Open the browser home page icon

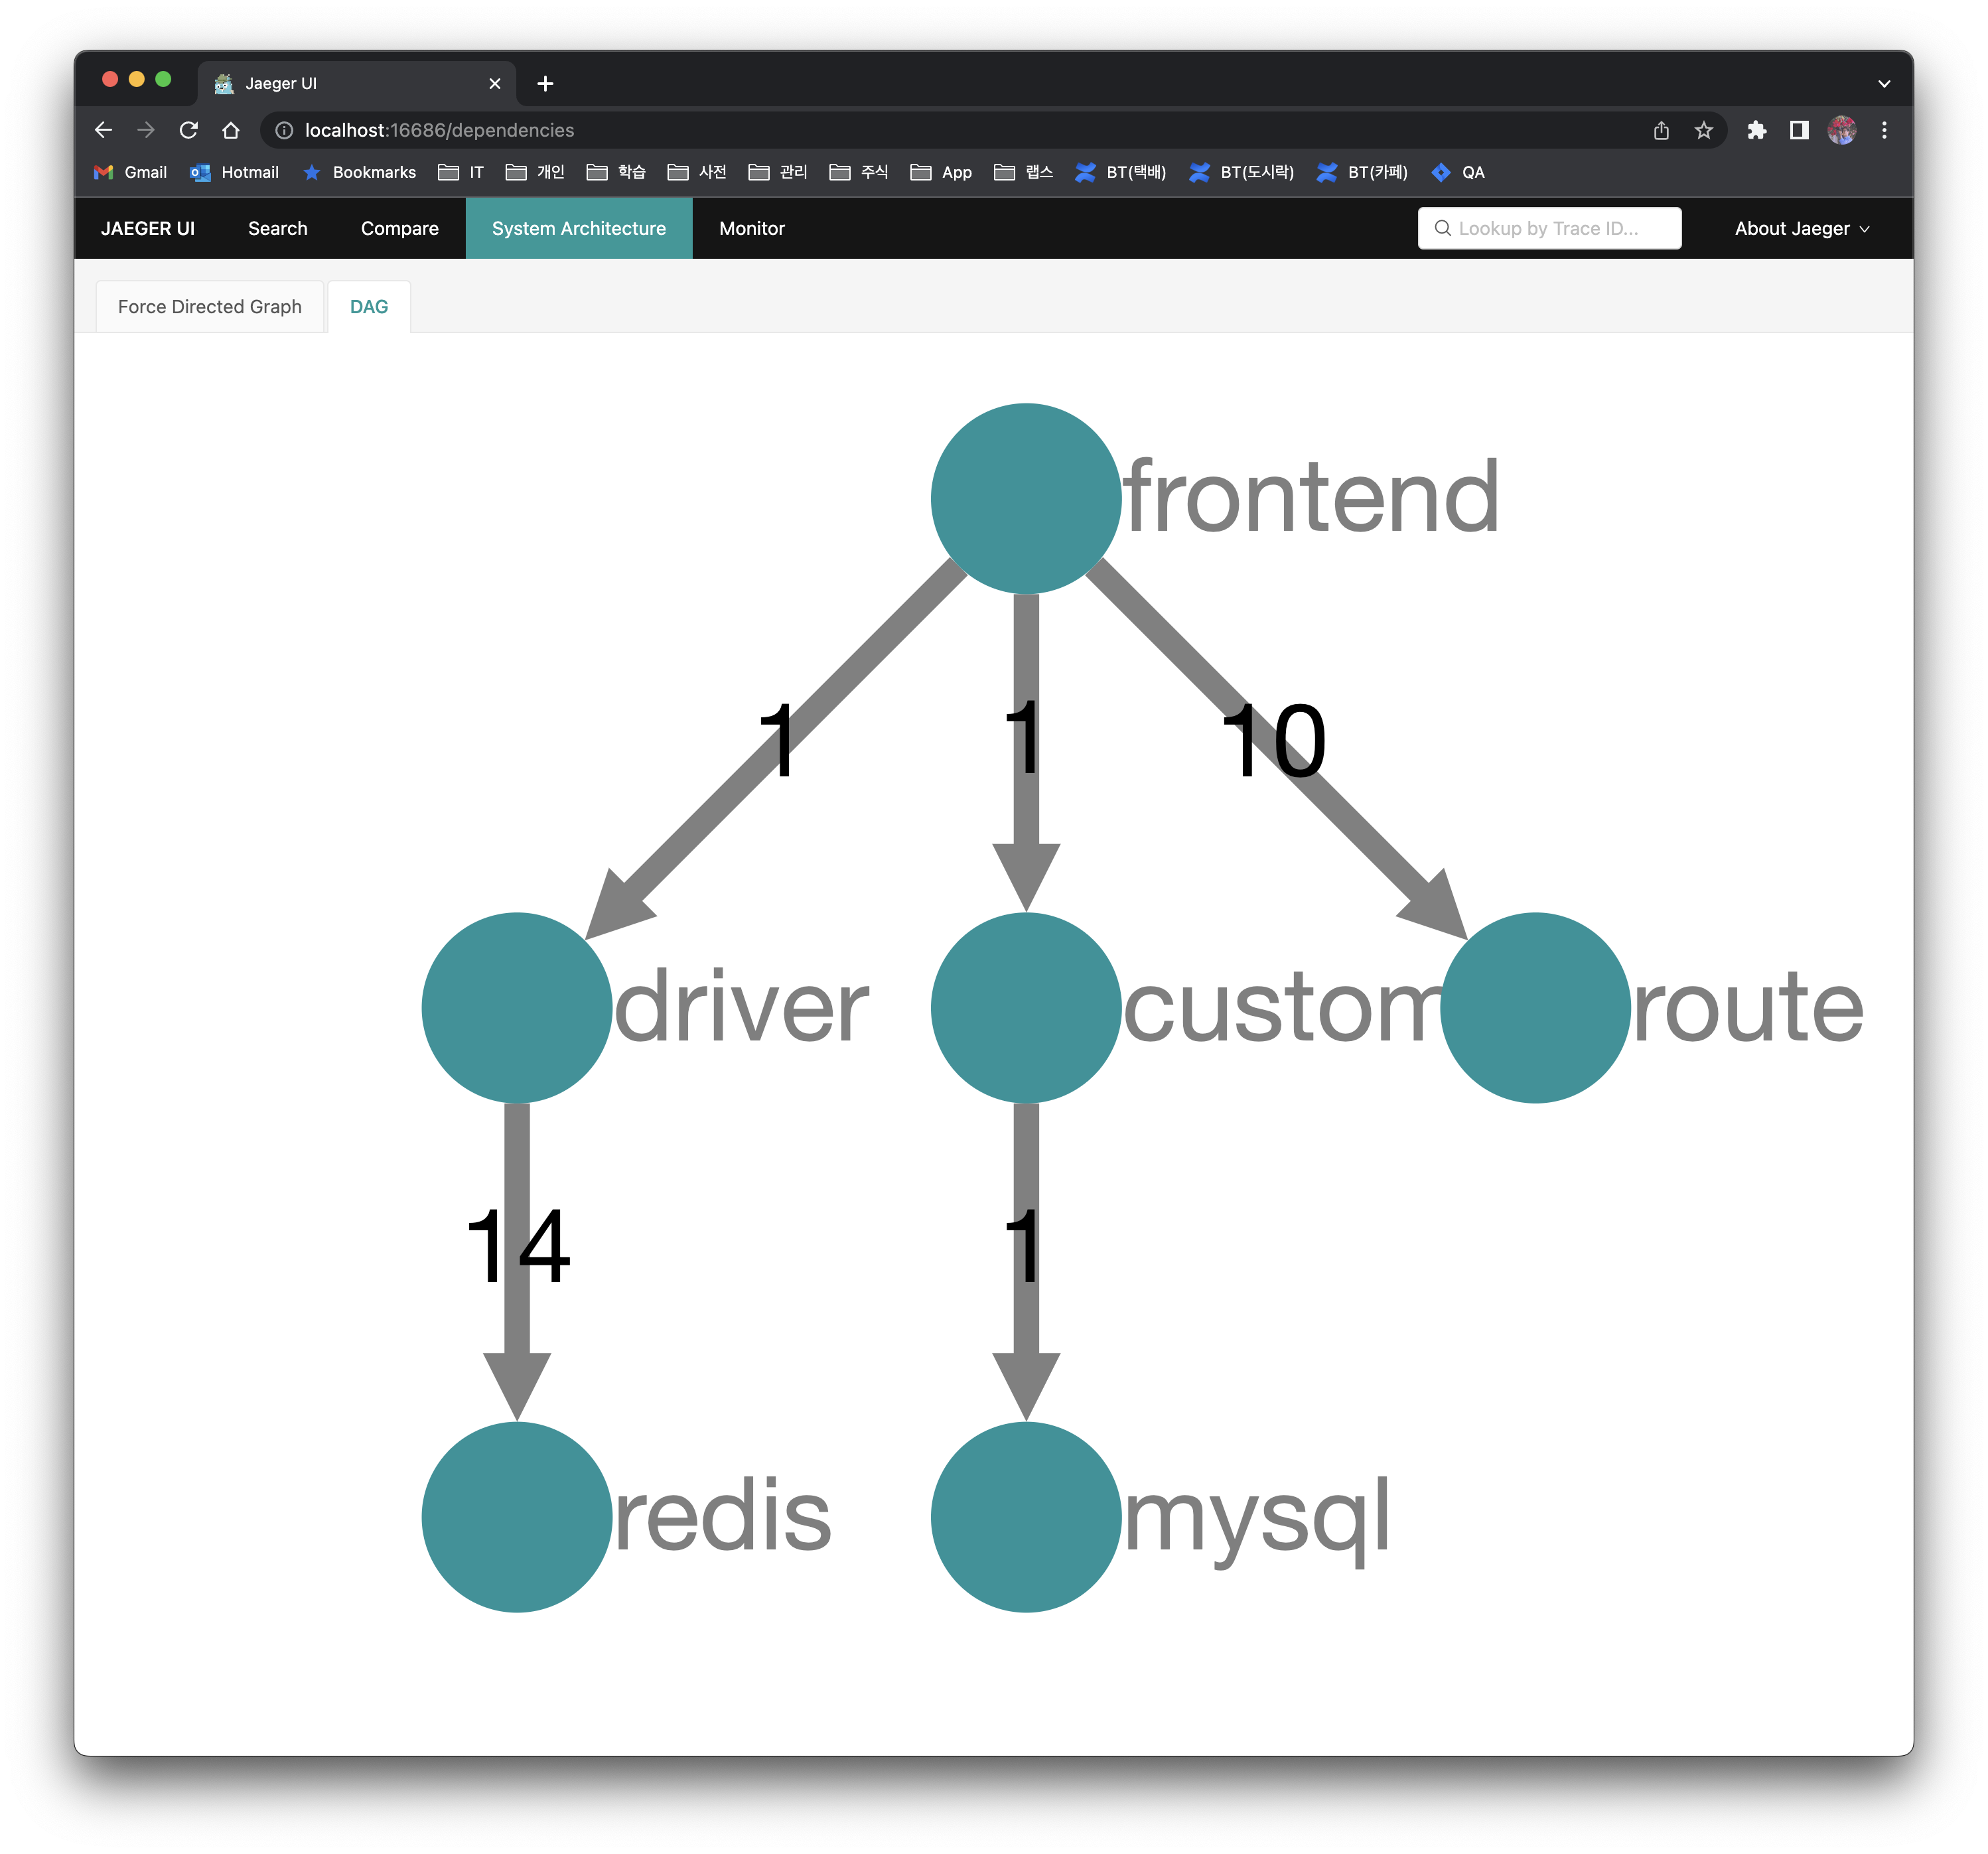pyautogui.click(x=231, y=130)
